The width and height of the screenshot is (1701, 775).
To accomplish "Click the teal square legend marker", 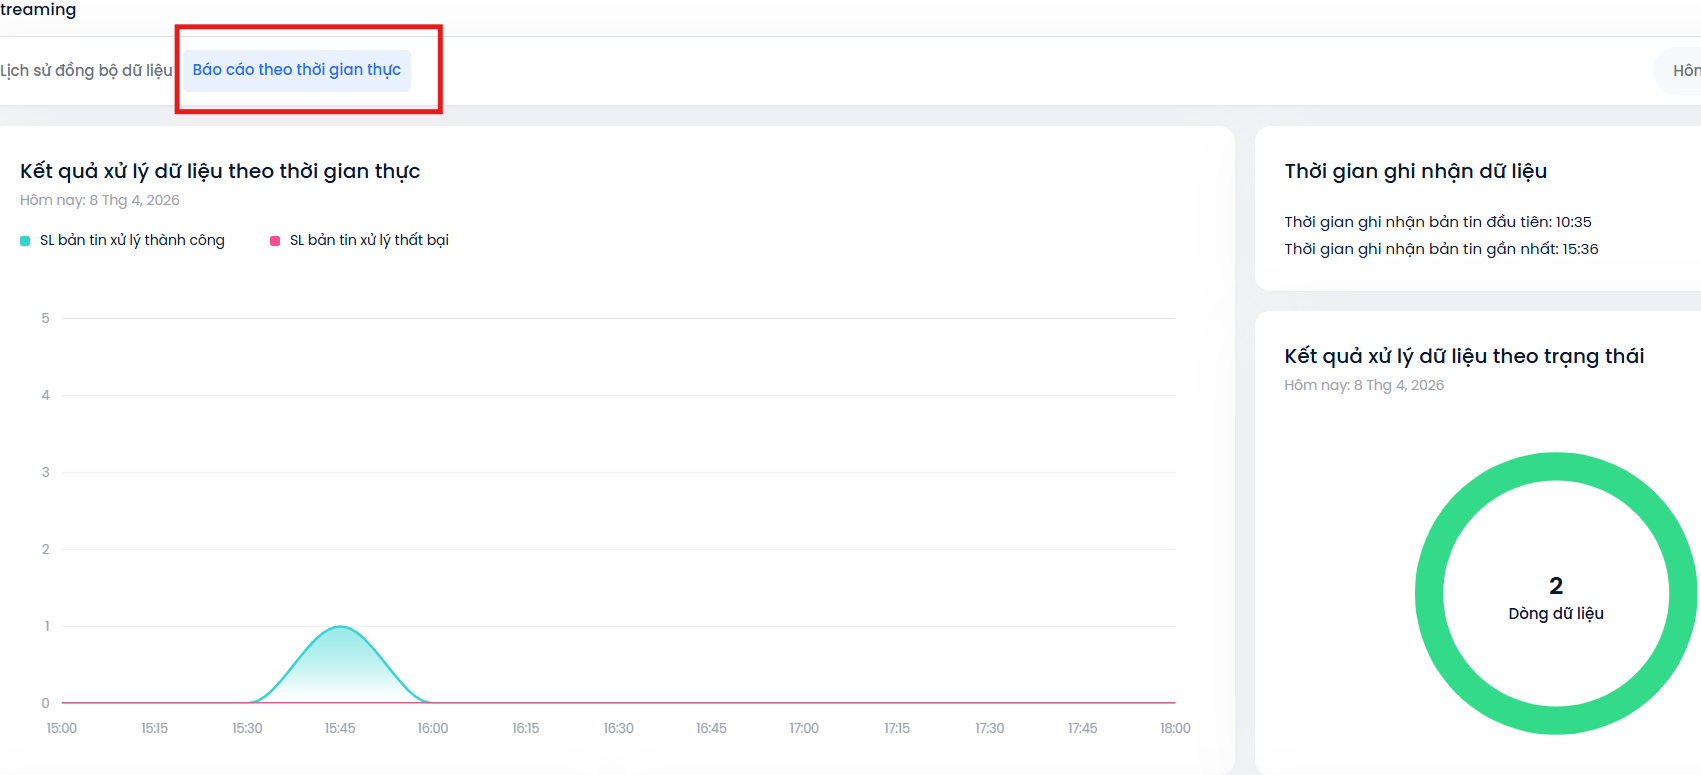I will click(x=25, y=241).
